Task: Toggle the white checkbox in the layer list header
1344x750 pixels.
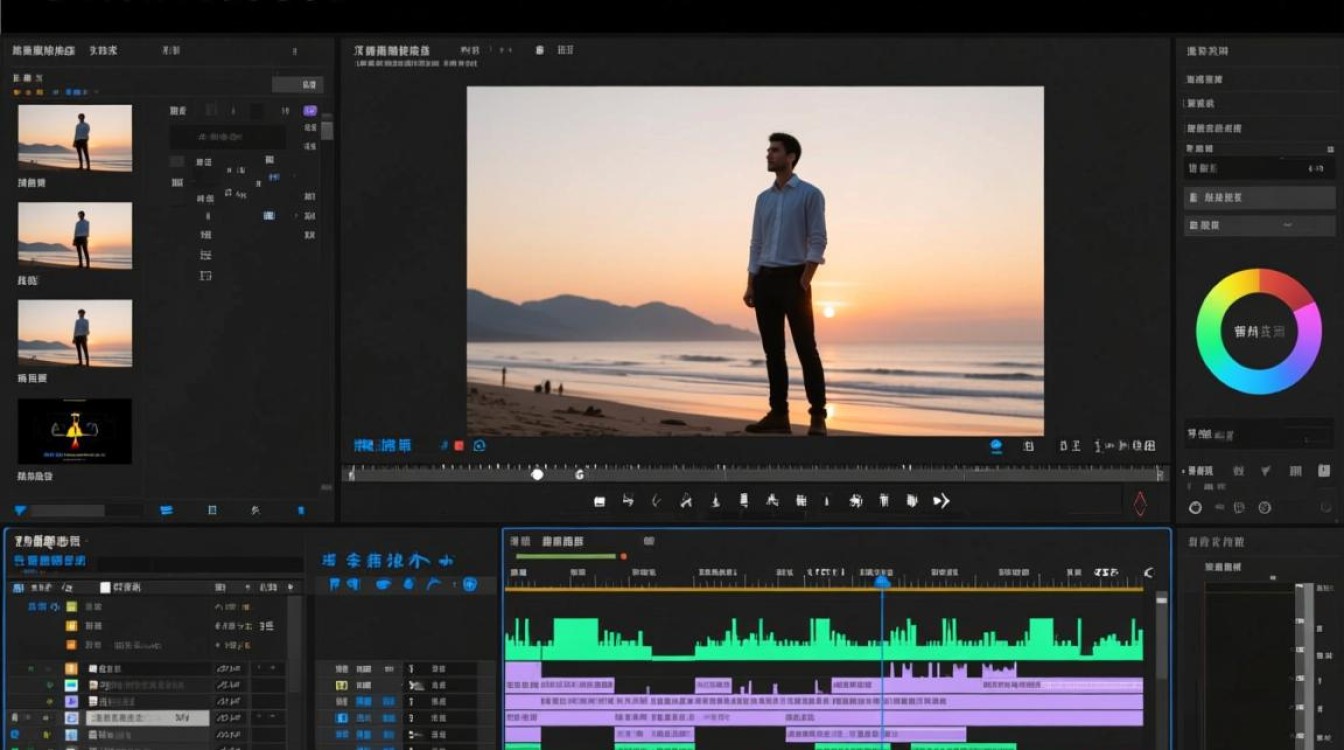Action: [105, 587]
